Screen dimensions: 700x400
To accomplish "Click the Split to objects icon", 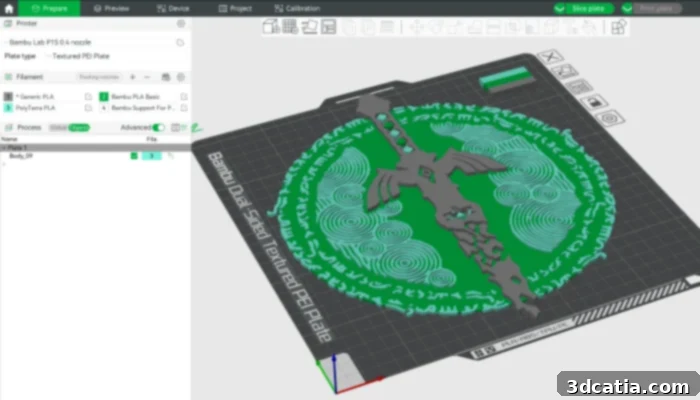I will tap(349, 27).
